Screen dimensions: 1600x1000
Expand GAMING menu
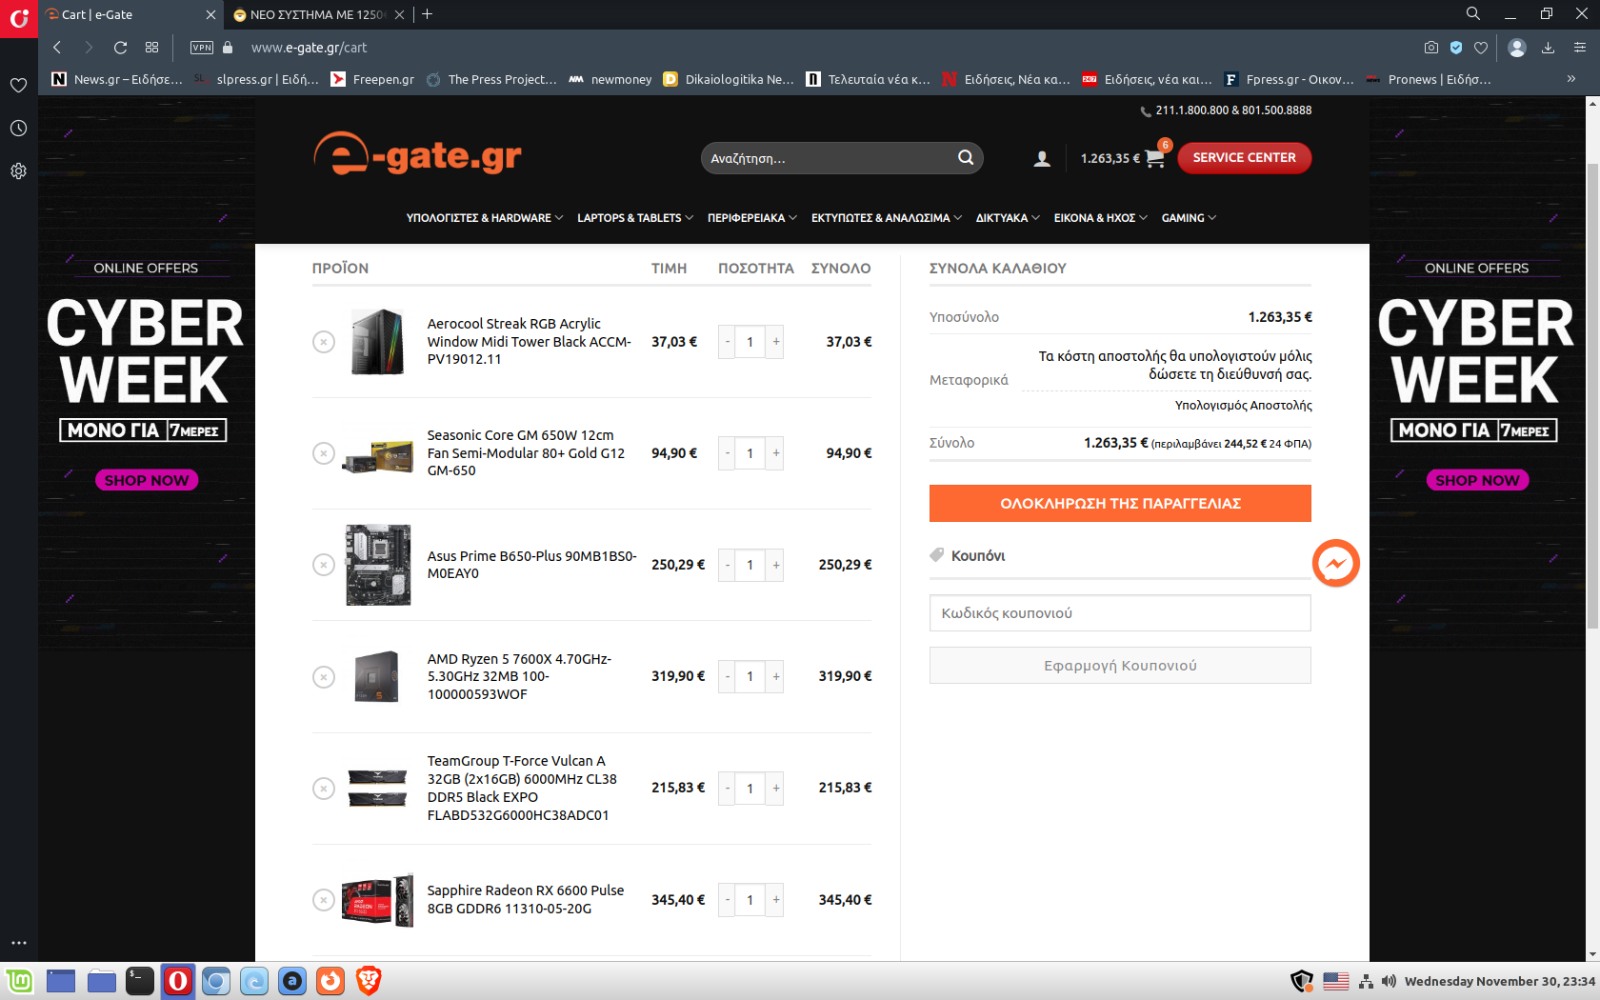click(1188, 218)
